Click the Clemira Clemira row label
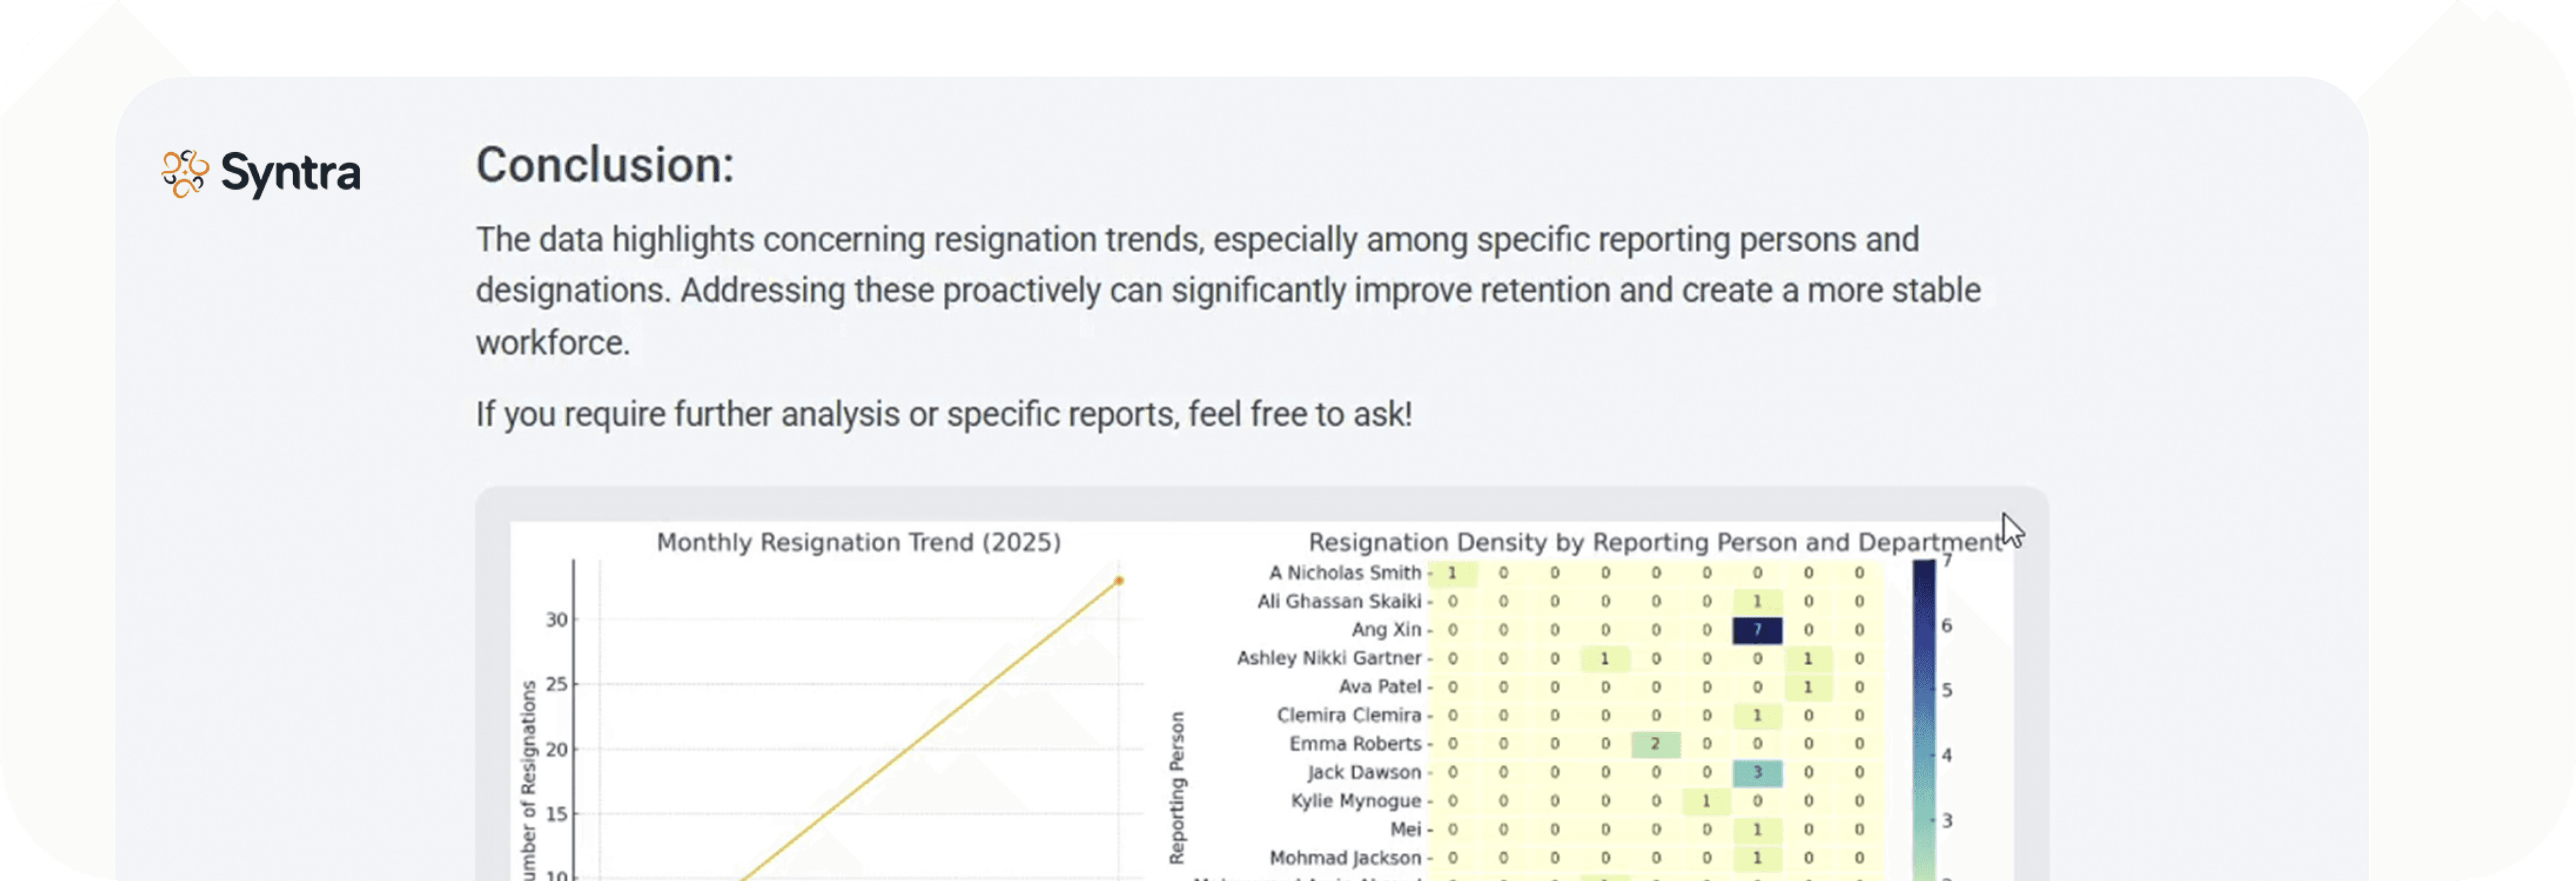The width and height of the screenshot is (2576, 881). [1349, 715]
